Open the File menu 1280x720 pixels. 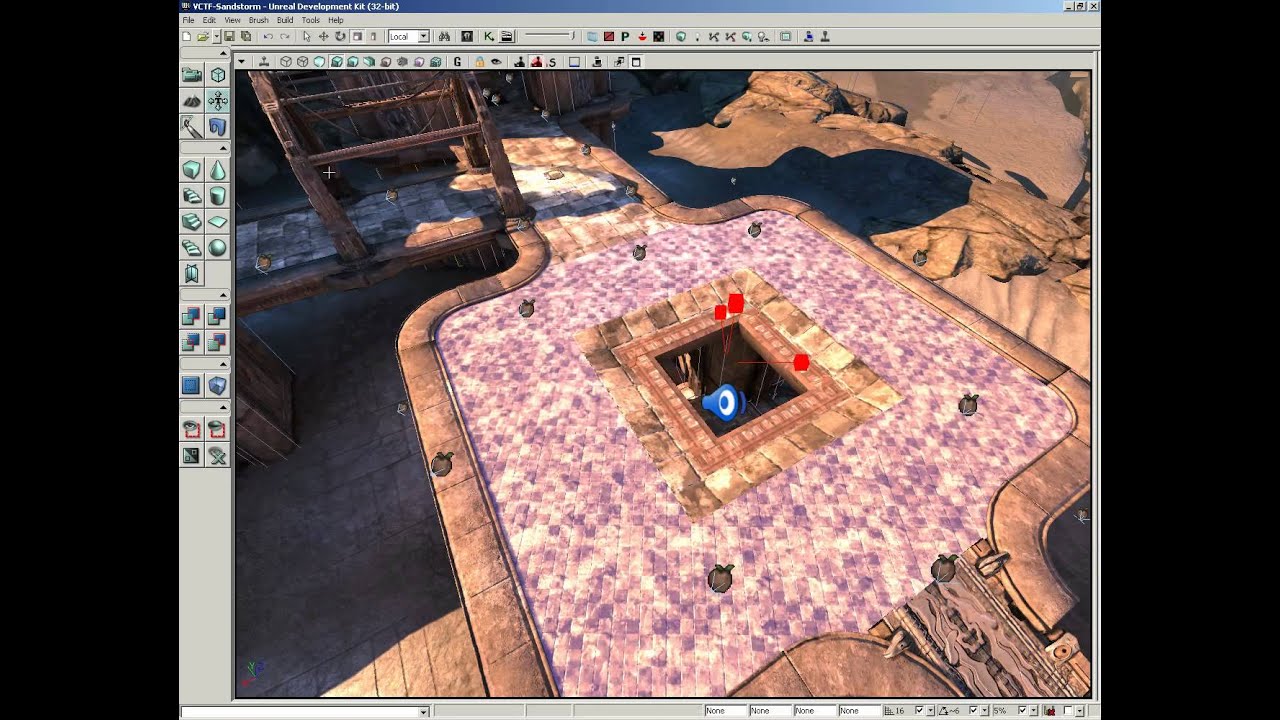(188, 20)
